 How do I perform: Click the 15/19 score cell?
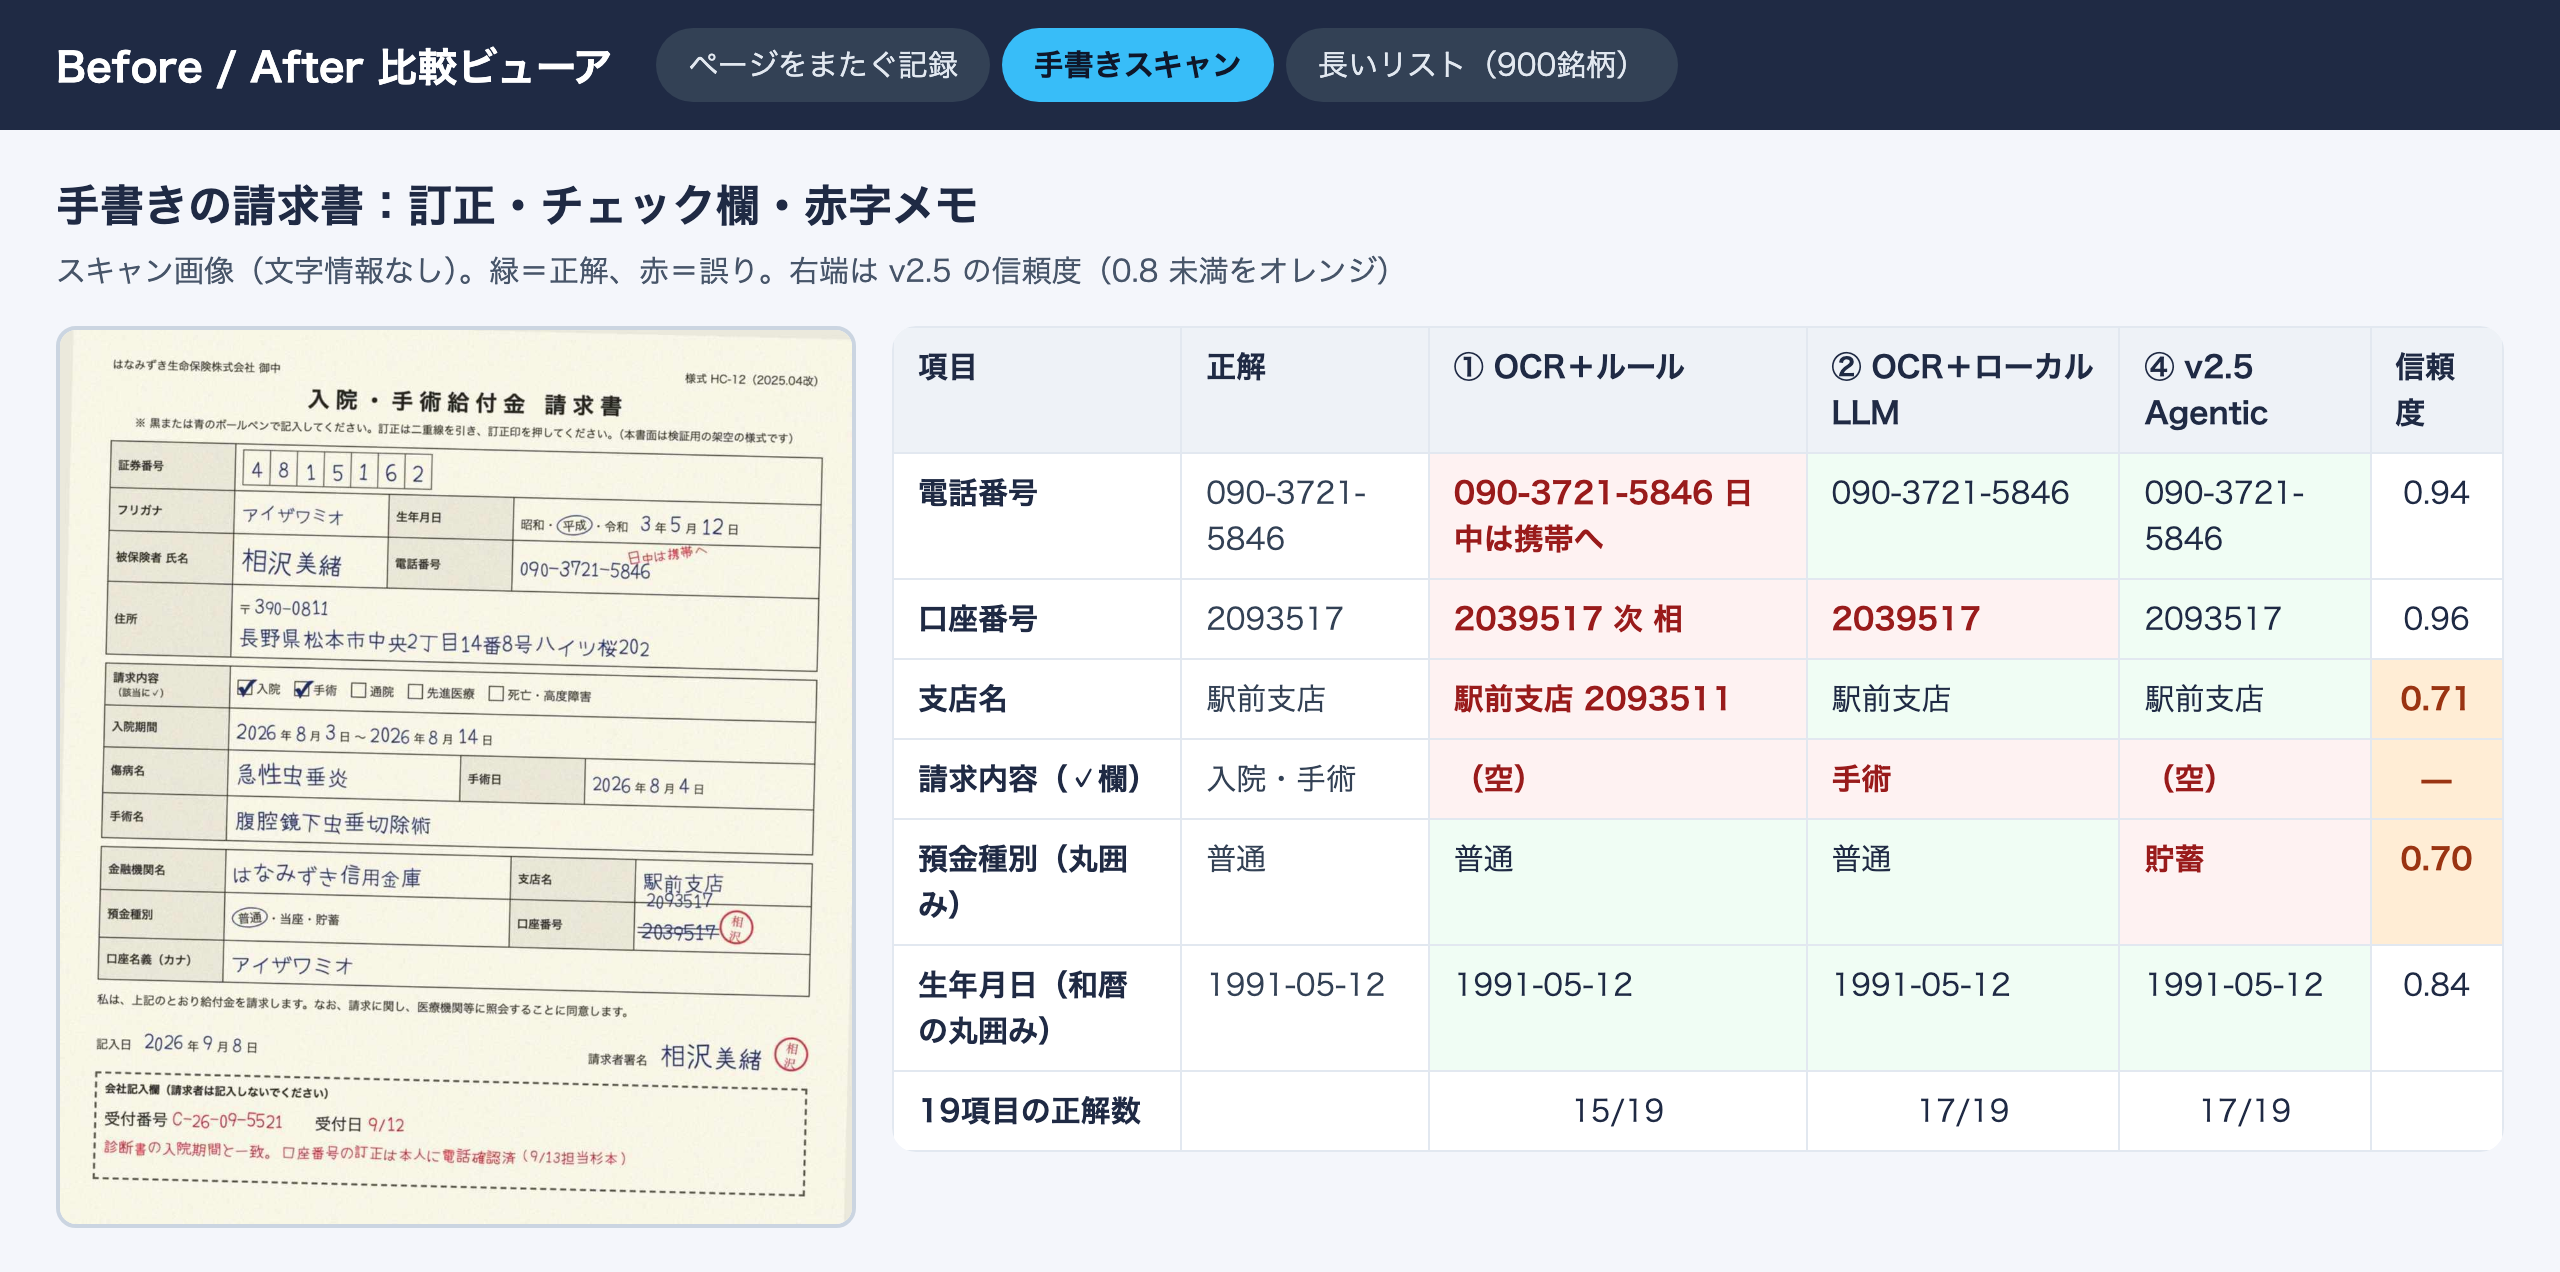pos(1617,1111)
